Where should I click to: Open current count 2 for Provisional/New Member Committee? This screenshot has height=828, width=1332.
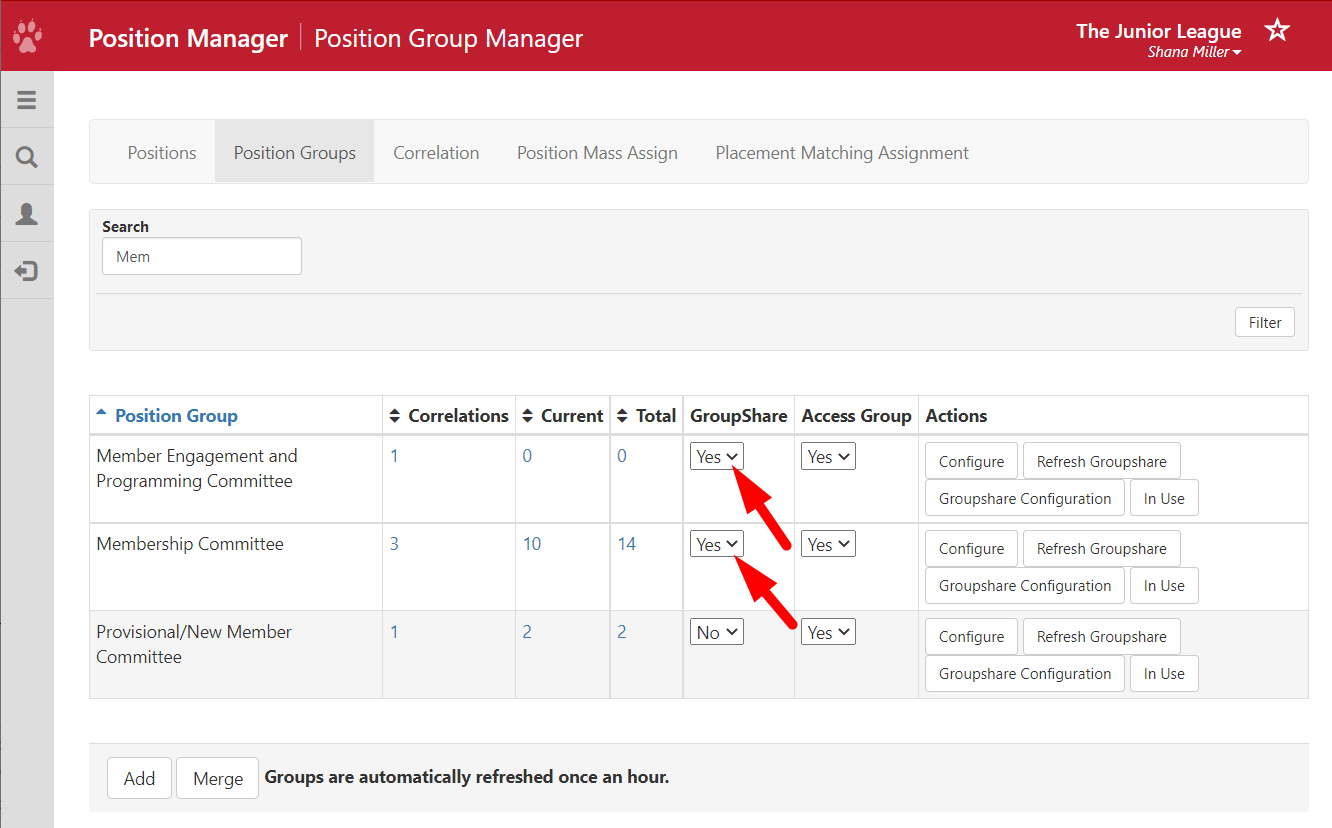tap(527, 632)
